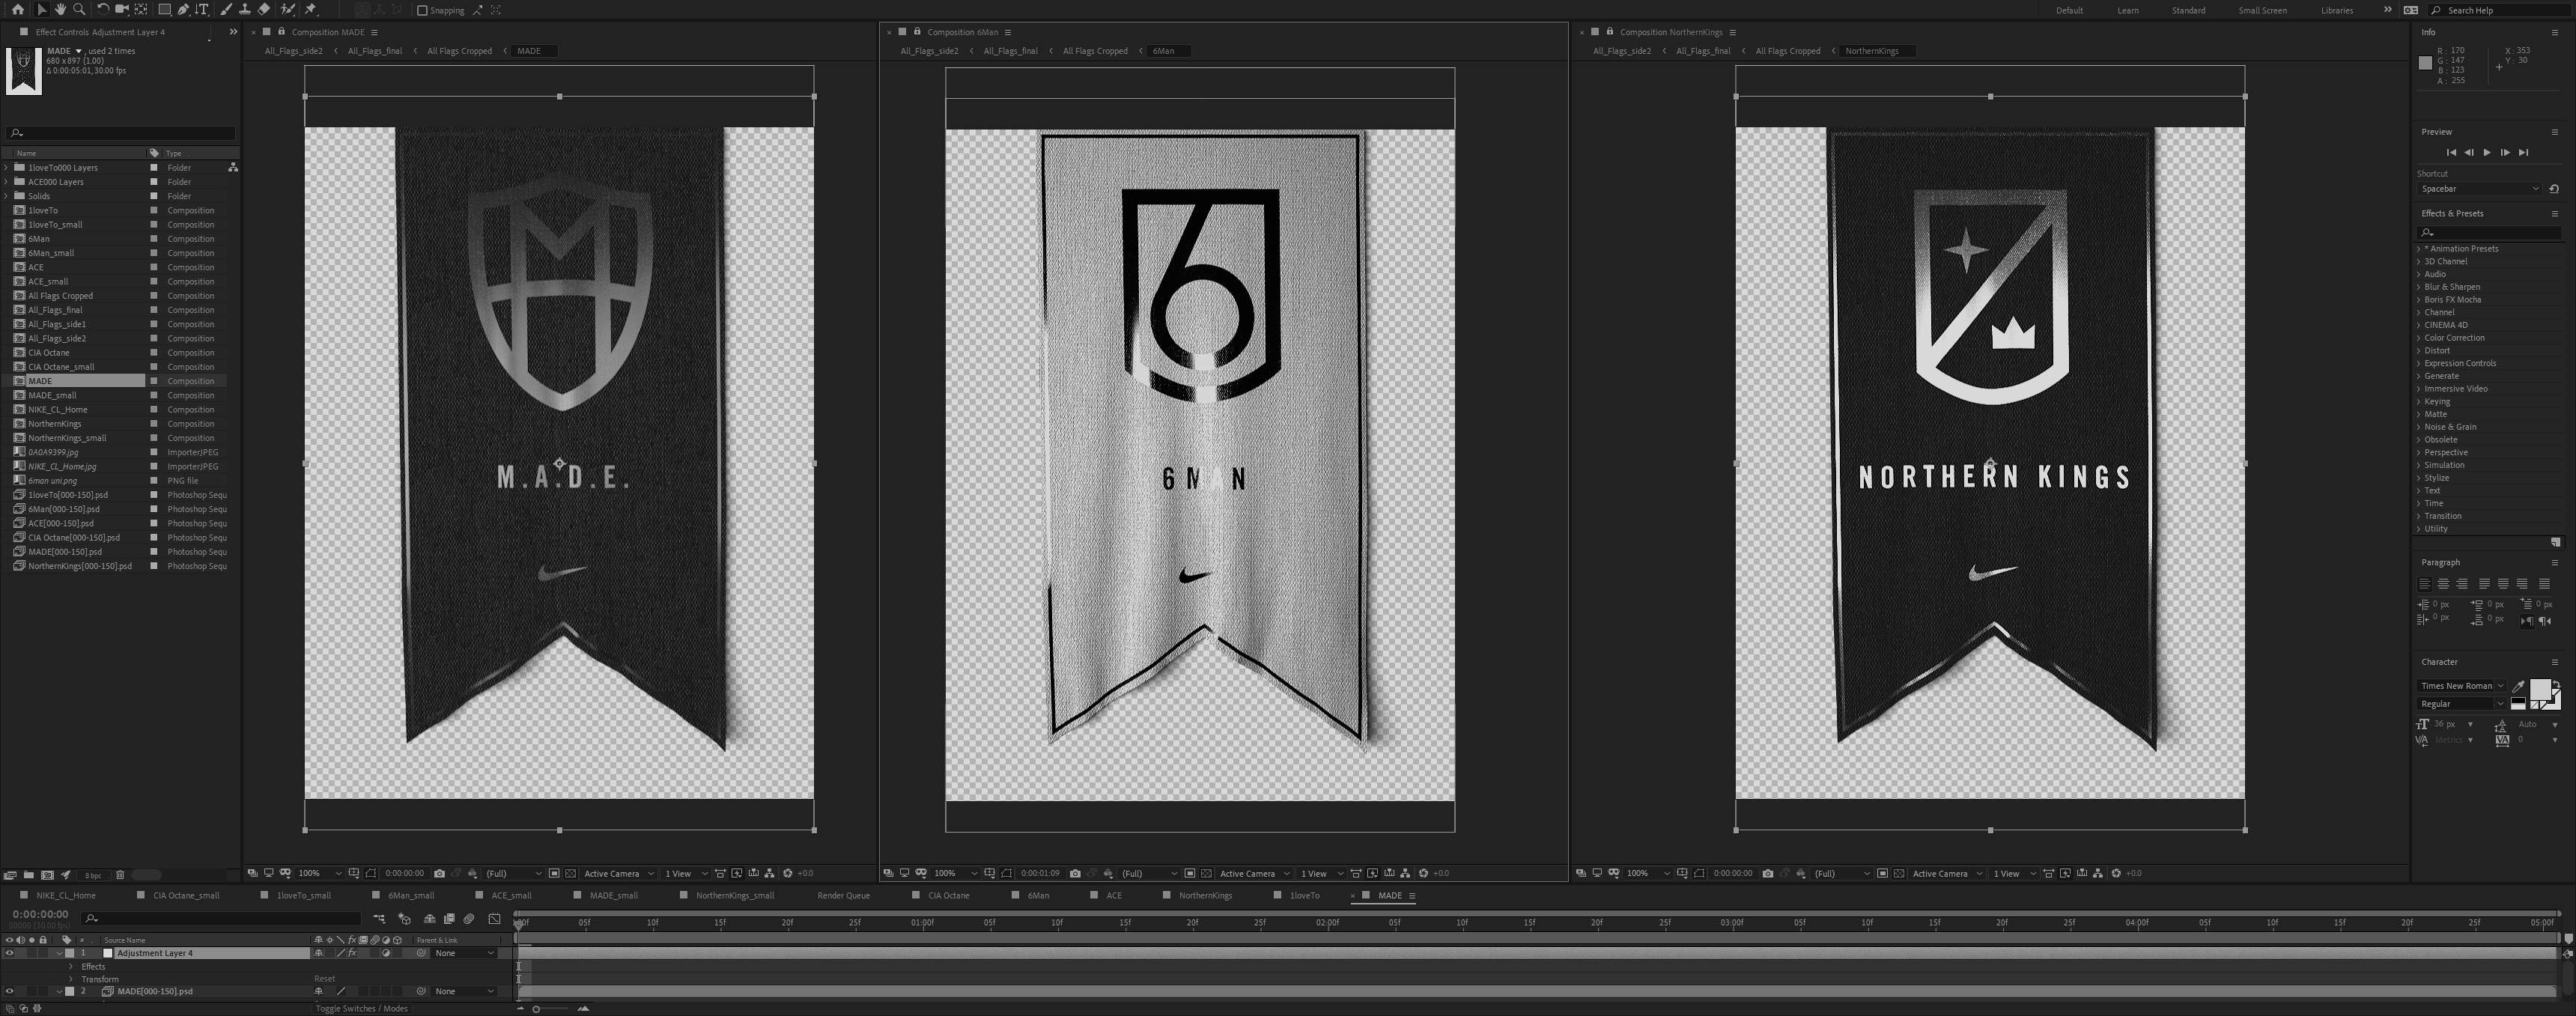
Task: Select the Selection arrow tool
Action: click(41, 9)
